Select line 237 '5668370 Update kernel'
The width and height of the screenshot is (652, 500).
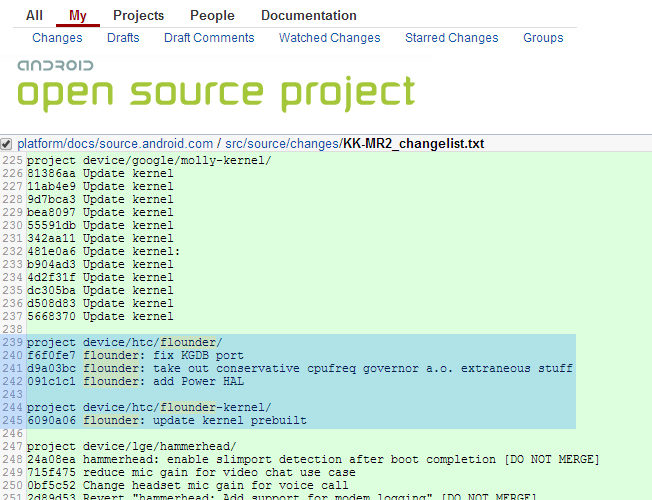pyautogui.click(x=100, y=317)
